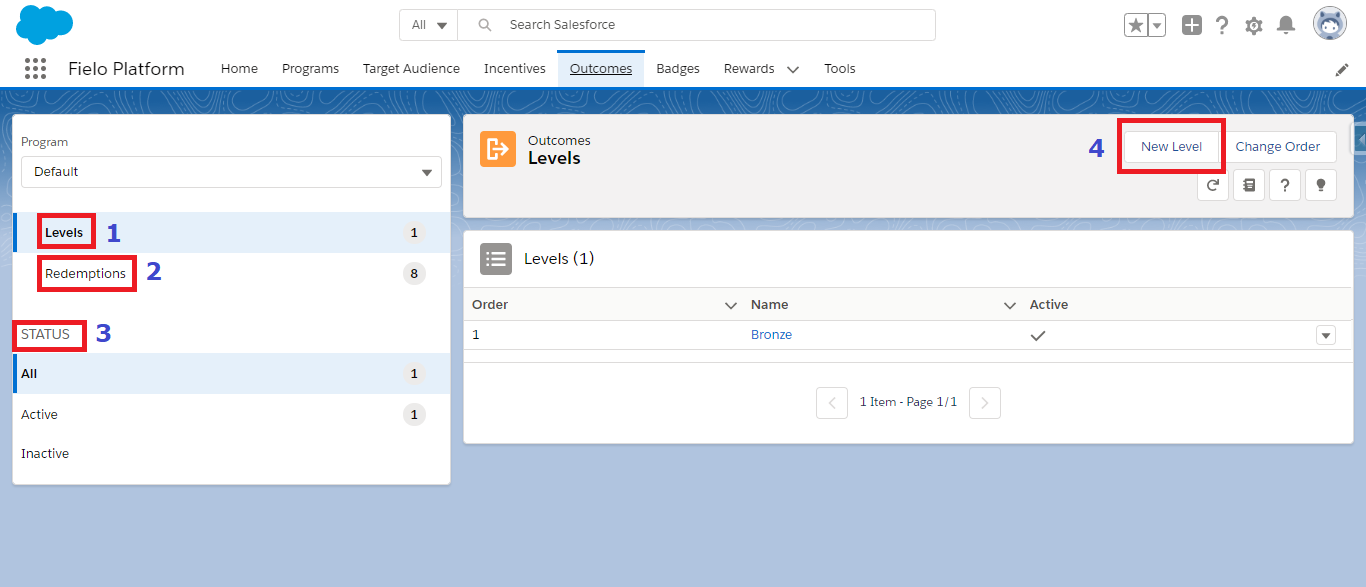Open the documentation book icon button
The width and height of the screenshot is (1366, 587).
(x=1249, y=185)
